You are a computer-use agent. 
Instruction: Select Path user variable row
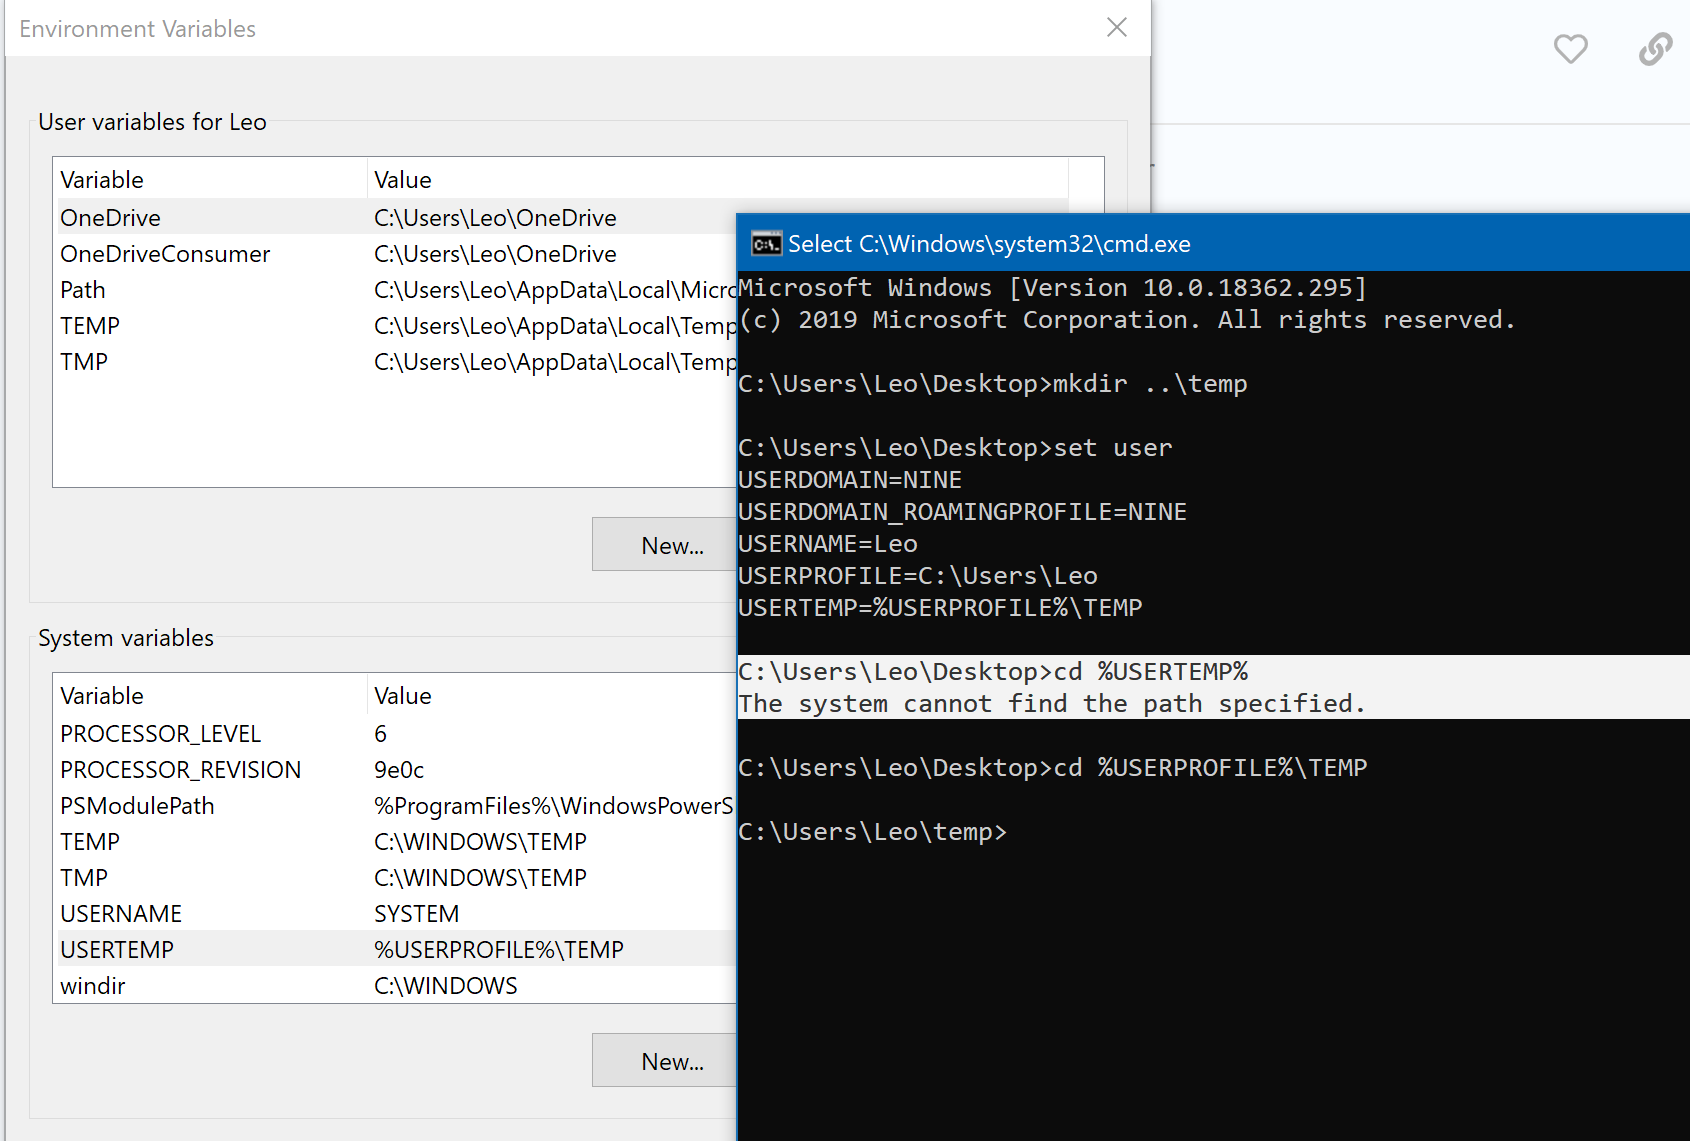point(395,289)
